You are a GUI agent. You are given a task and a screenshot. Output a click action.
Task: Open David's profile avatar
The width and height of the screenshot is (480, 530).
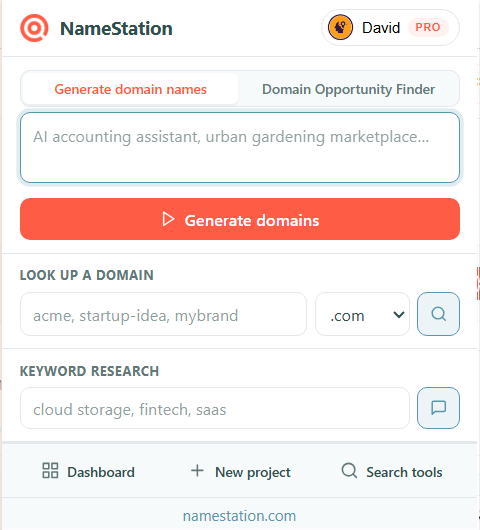340,27
